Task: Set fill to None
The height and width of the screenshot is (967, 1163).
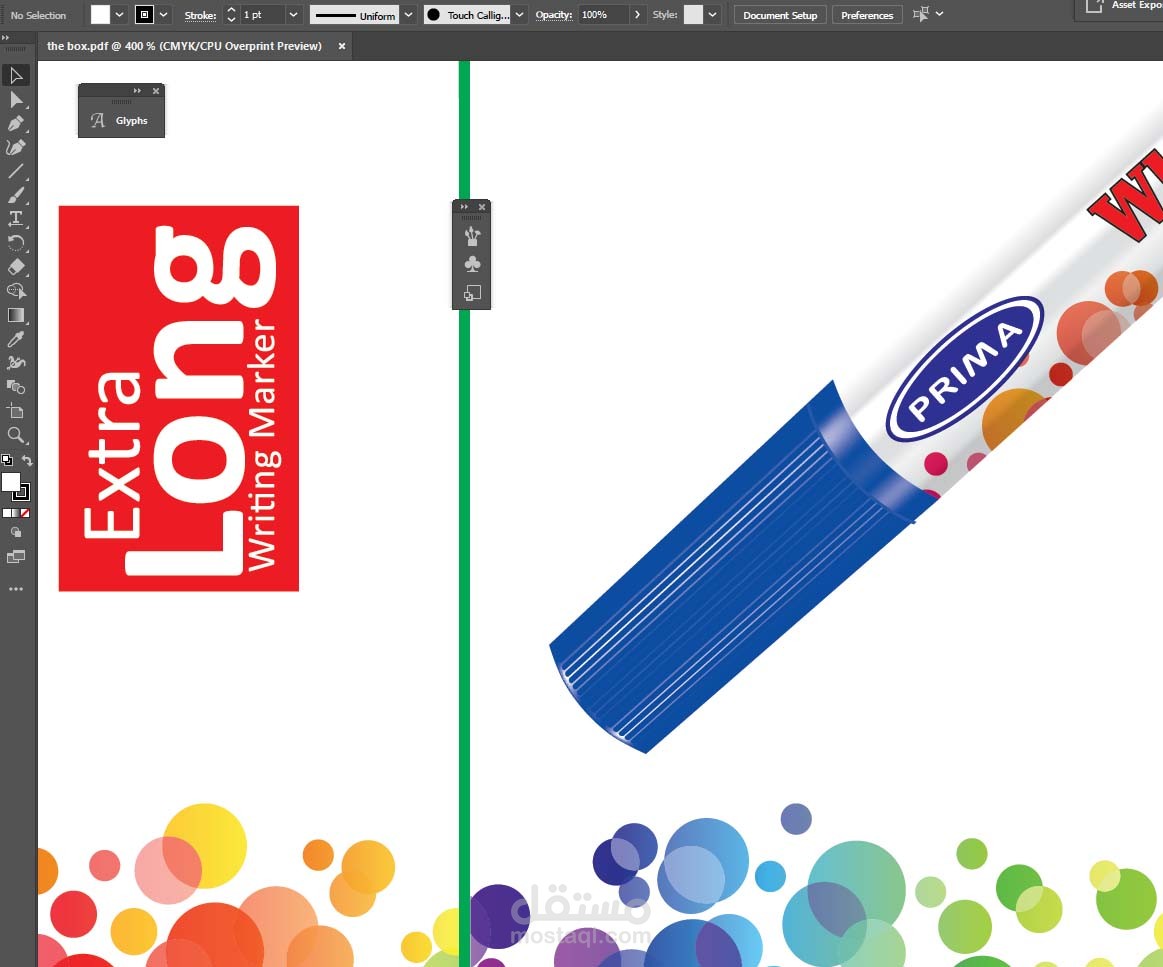Action: point(24,513)
